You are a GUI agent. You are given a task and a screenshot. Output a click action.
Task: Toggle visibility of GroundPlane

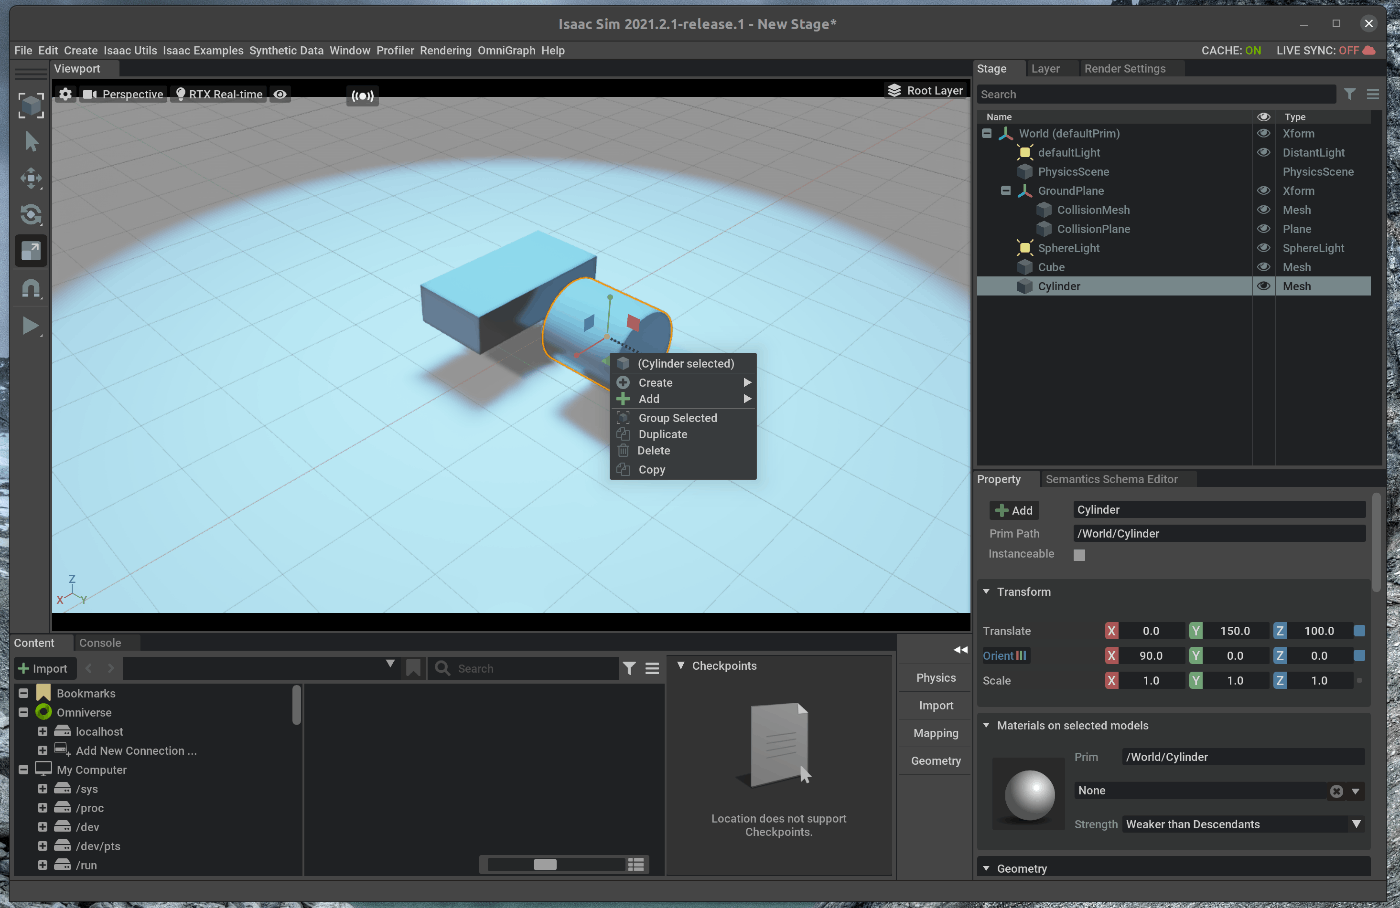pos(1264,190)
